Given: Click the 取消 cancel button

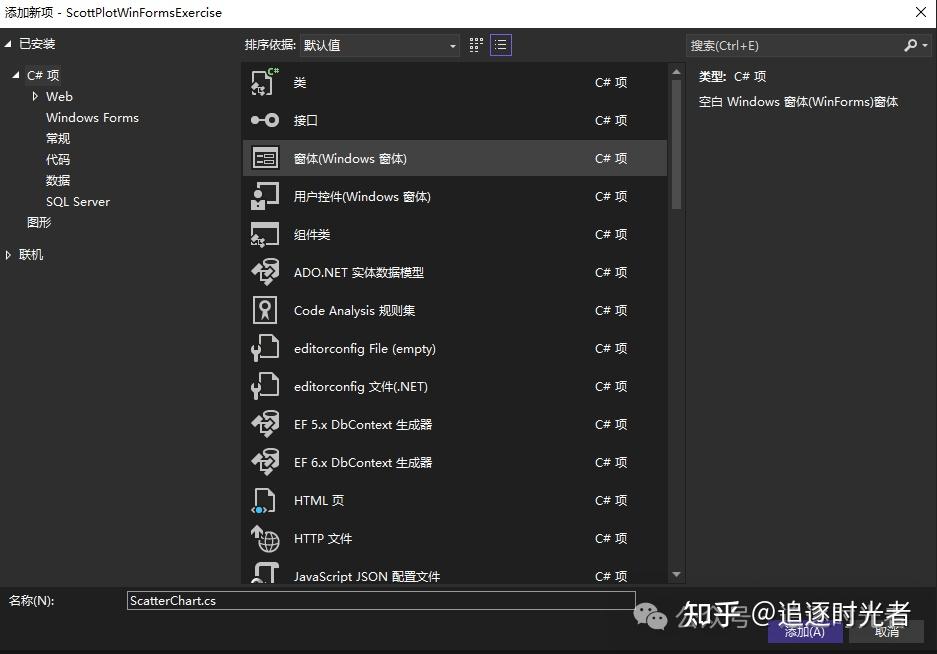Looking at the screenshot, I should [x=888, y=631].
